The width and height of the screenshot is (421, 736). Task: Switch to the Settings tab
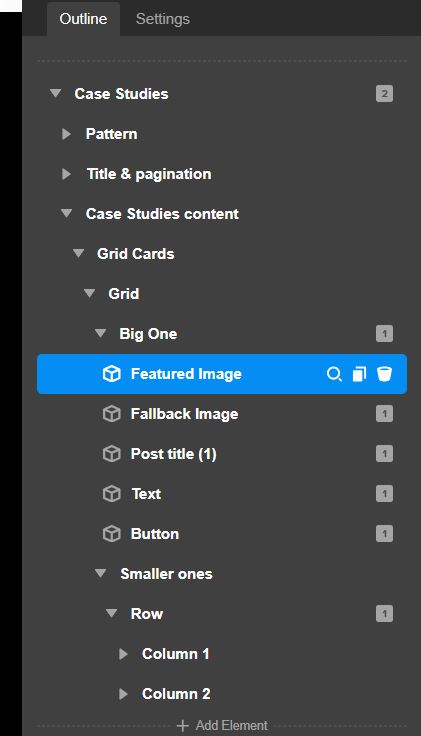pyautogui.click(x=163, y=19)
